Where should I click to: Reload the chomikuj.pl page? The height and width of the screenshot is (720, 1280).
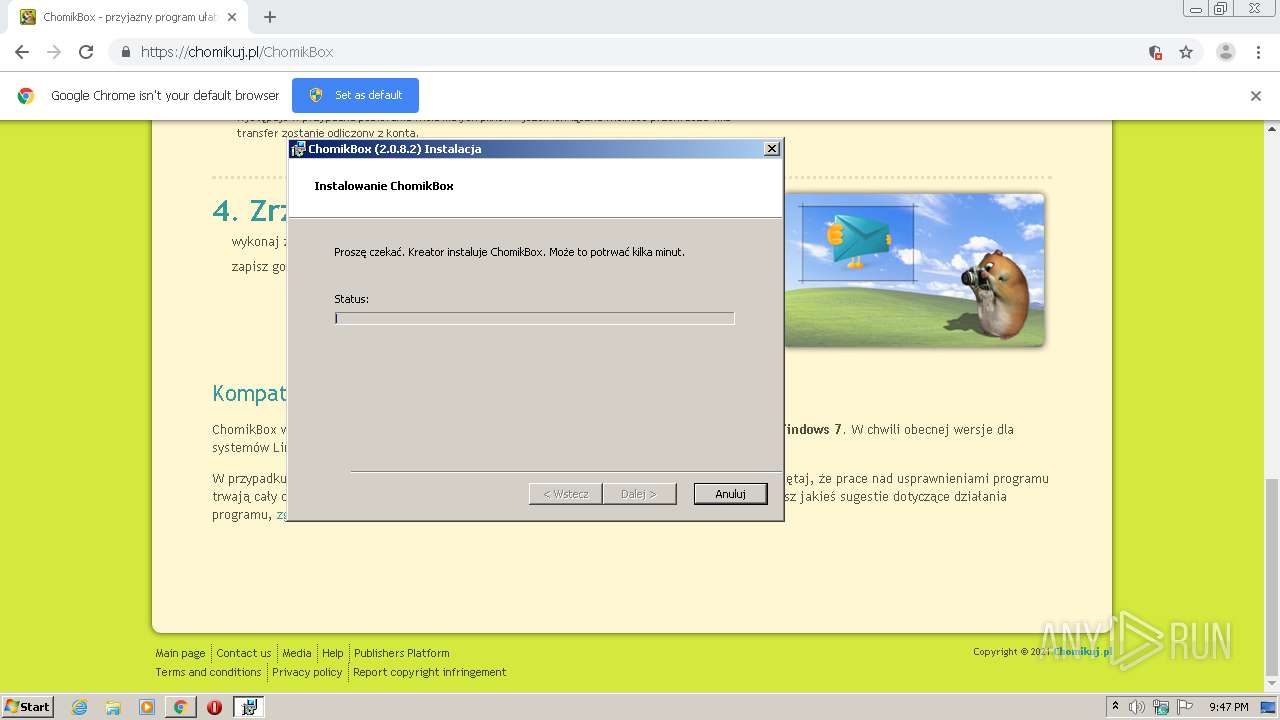pyautogui.click(x=86, y=52)
